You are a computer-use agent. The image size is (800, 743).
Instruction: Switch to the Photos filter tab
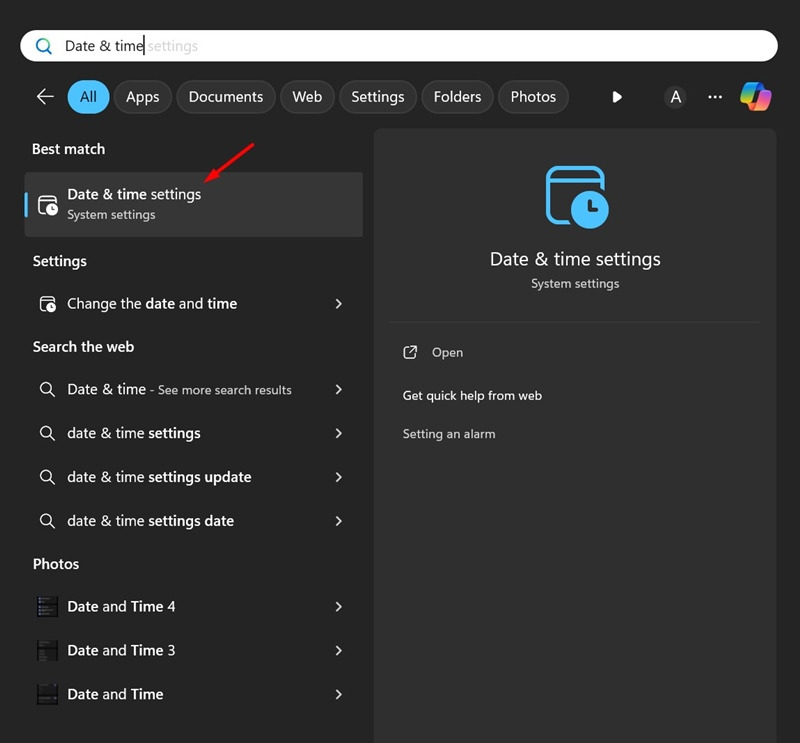533,96
